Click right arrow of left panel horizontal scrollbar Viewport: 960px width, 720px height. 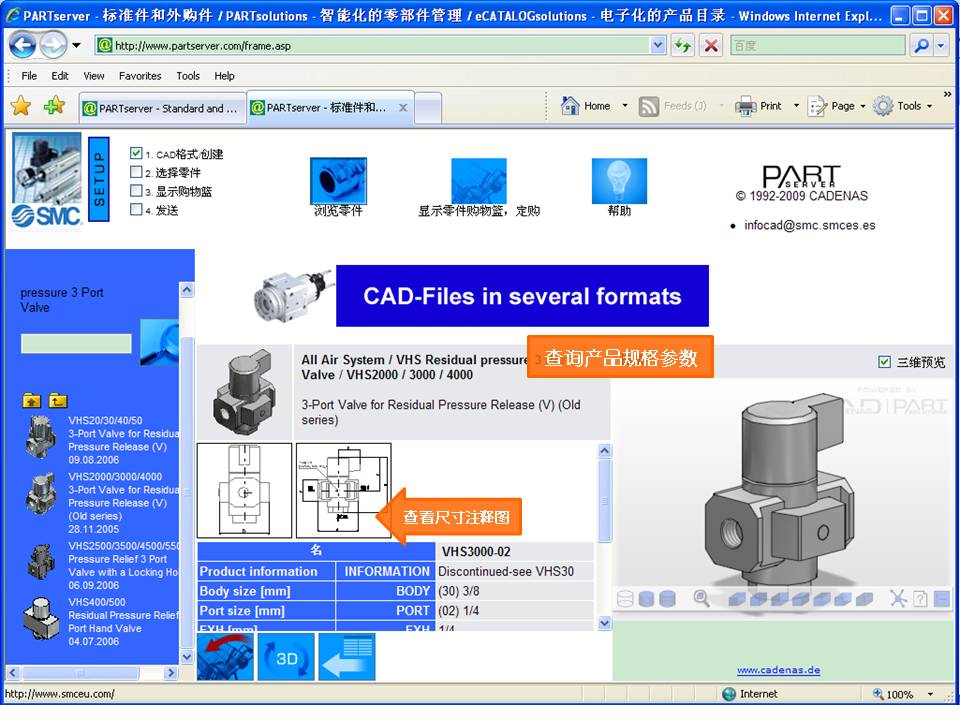pos(171,673)
